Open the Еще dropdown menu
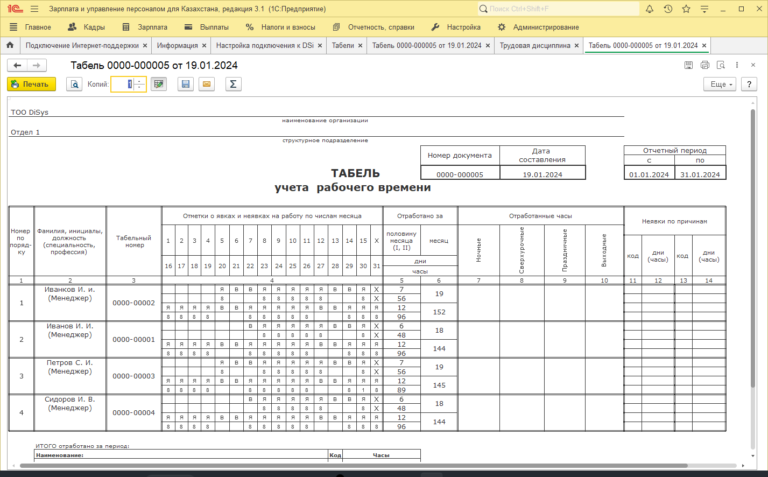The width and height of the screenshot is (768, 477). 719,84
